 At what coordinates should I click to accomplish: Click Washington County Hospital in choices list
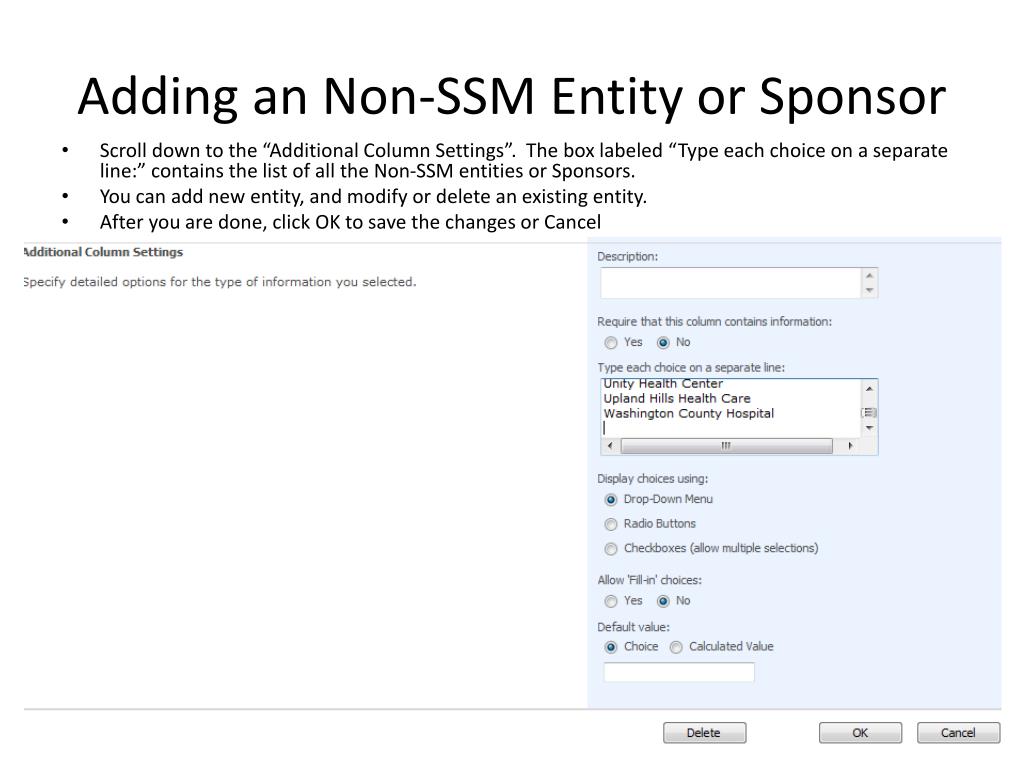tap(688, 413)
